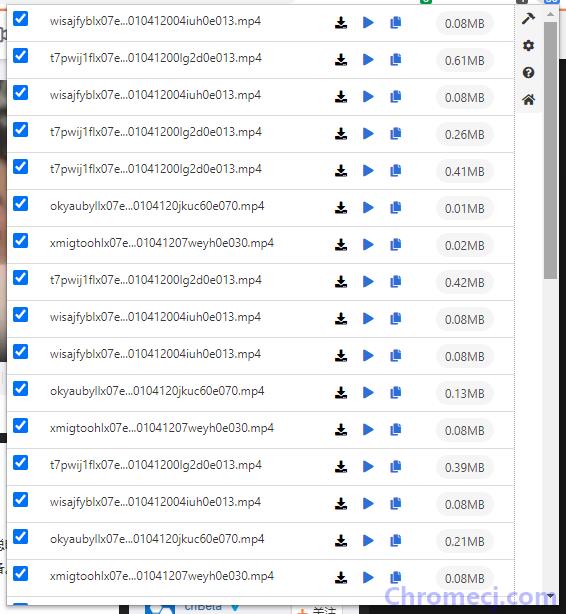
Task: Copy link of the 0.21MB okyaubyllx07e file
Action: tap(396, 541)
